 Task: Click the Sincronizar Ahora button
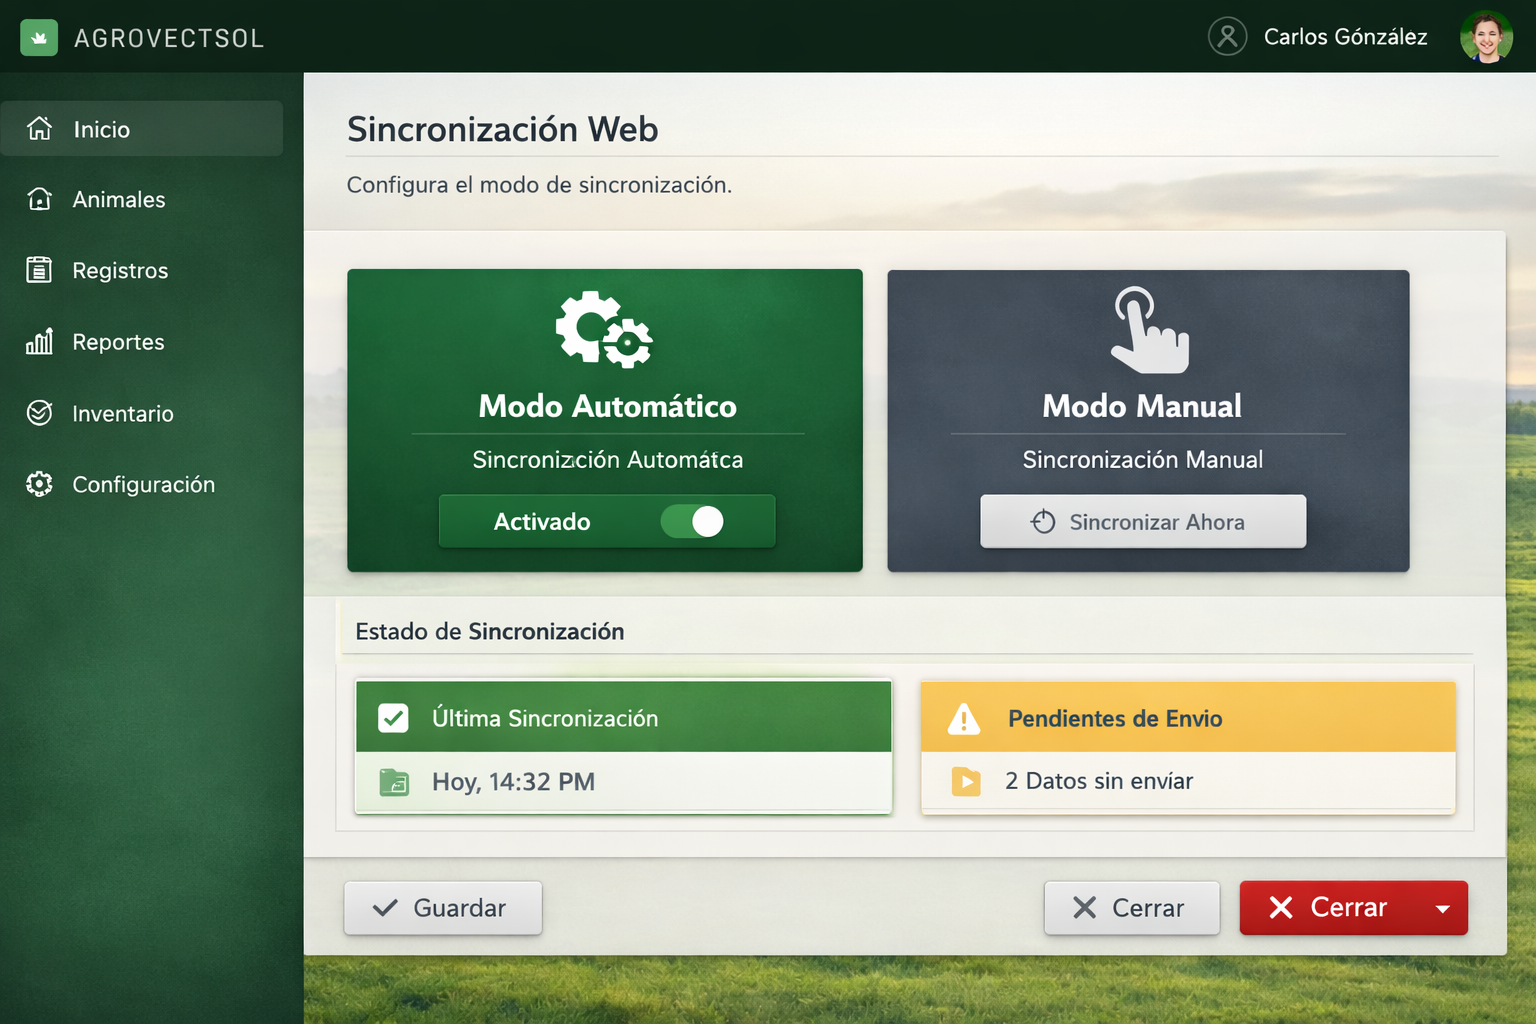[x=1143, y=521]
